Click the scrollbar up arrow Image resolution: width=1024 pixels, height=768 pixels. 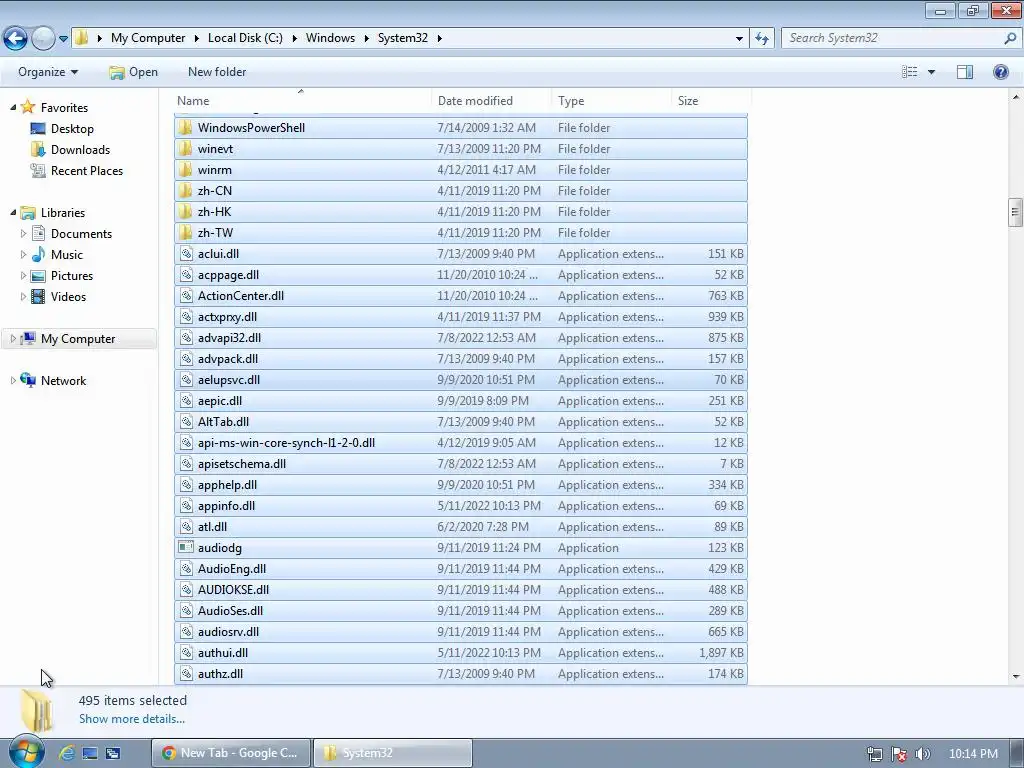pyautogui.click(x=1016, y=97)
